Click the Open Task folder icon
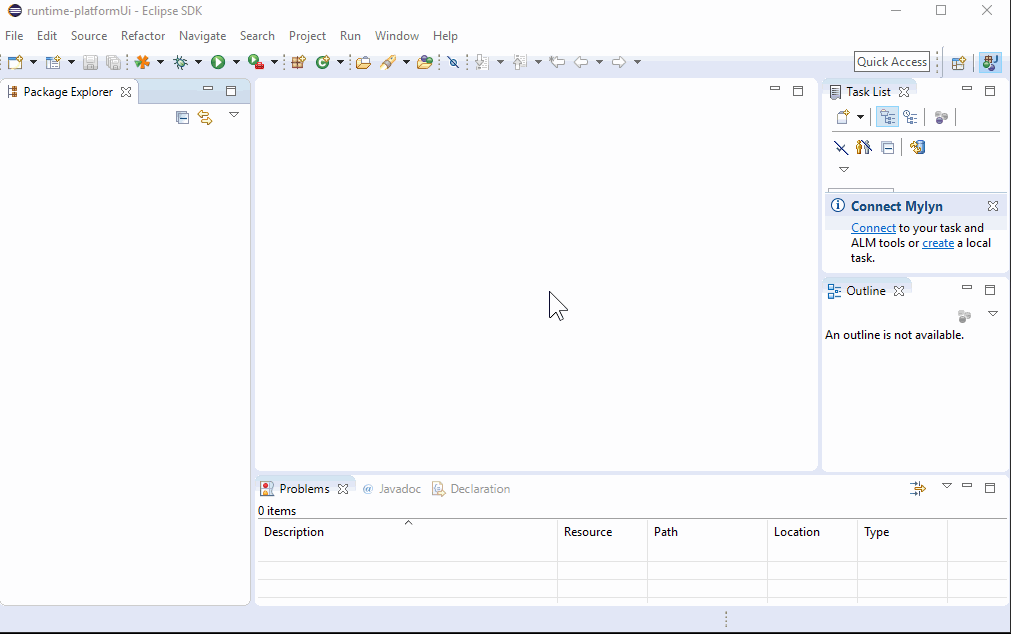Image resolution: width=1011 pixels, height=634 pixels. 424,62
